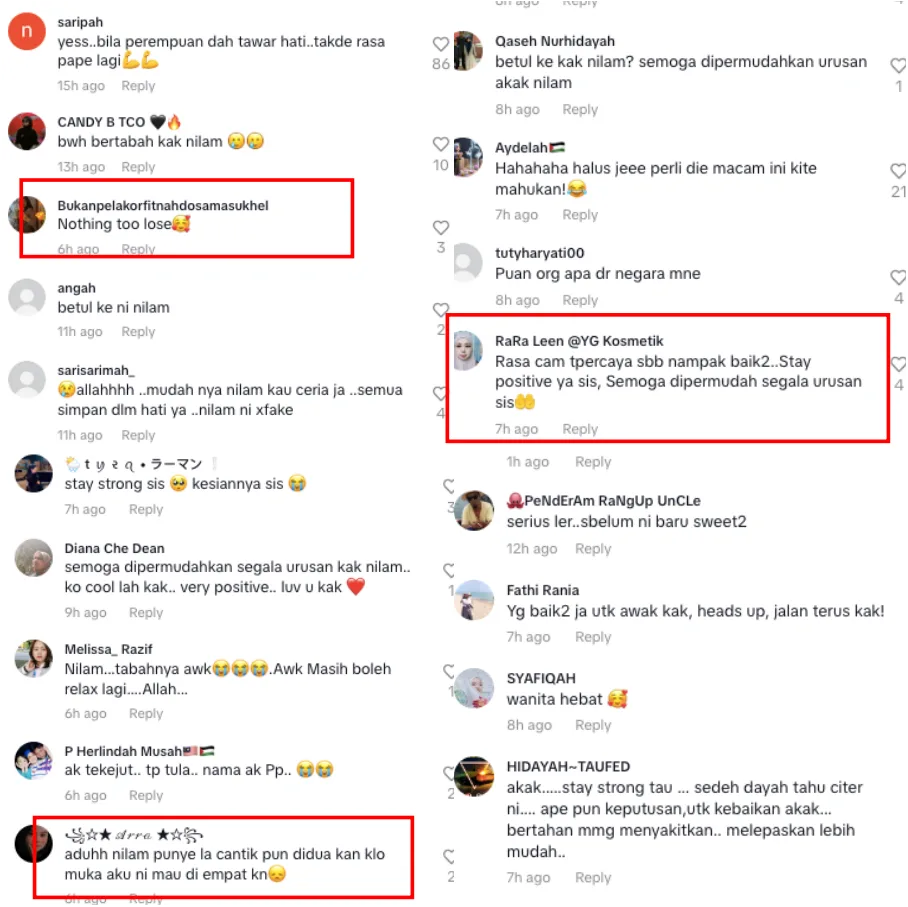Open Melissa_ Razif's avatar photo
This screenshot has width=908, height=907.
pyautogui.click(x=34, y=659)
